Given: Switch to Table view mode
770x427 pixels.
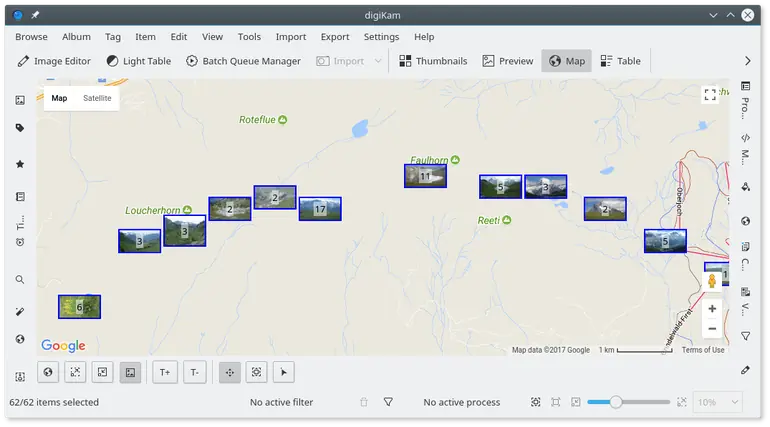Looking at the screenshot, I should [620, 61].
